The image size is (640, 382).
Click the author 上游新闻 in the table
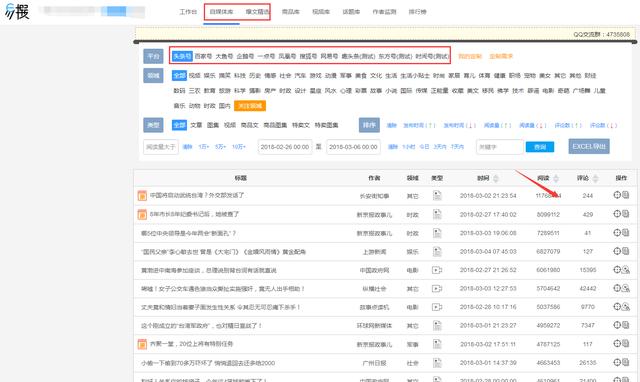[374, 252]
